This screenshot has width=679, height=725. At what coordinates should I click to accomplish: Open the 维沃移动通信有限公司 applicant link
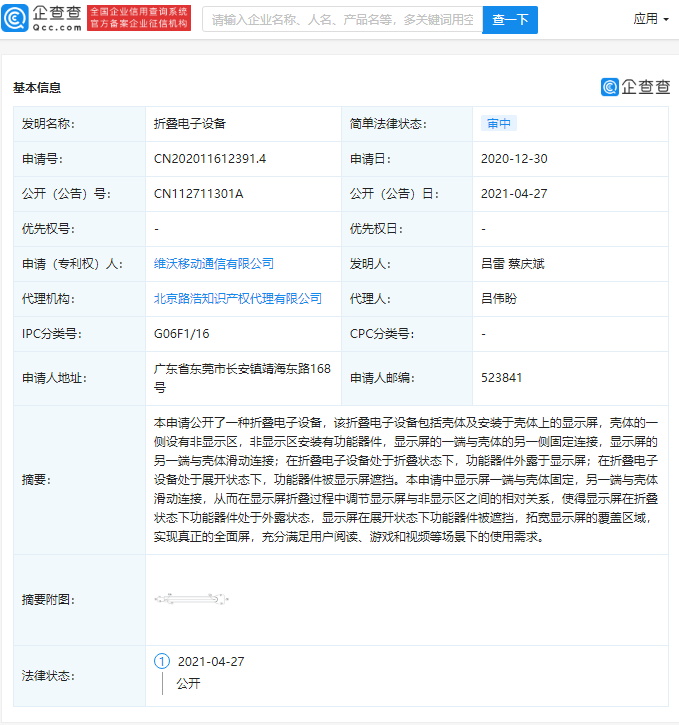[x=214, y=264]
